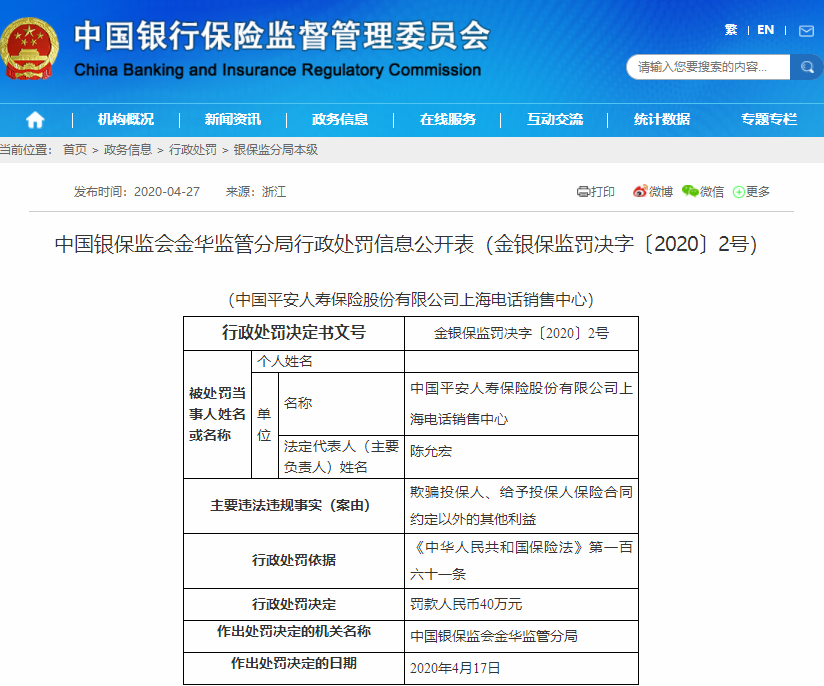Open the 在线服务 menu

[448, 119]
